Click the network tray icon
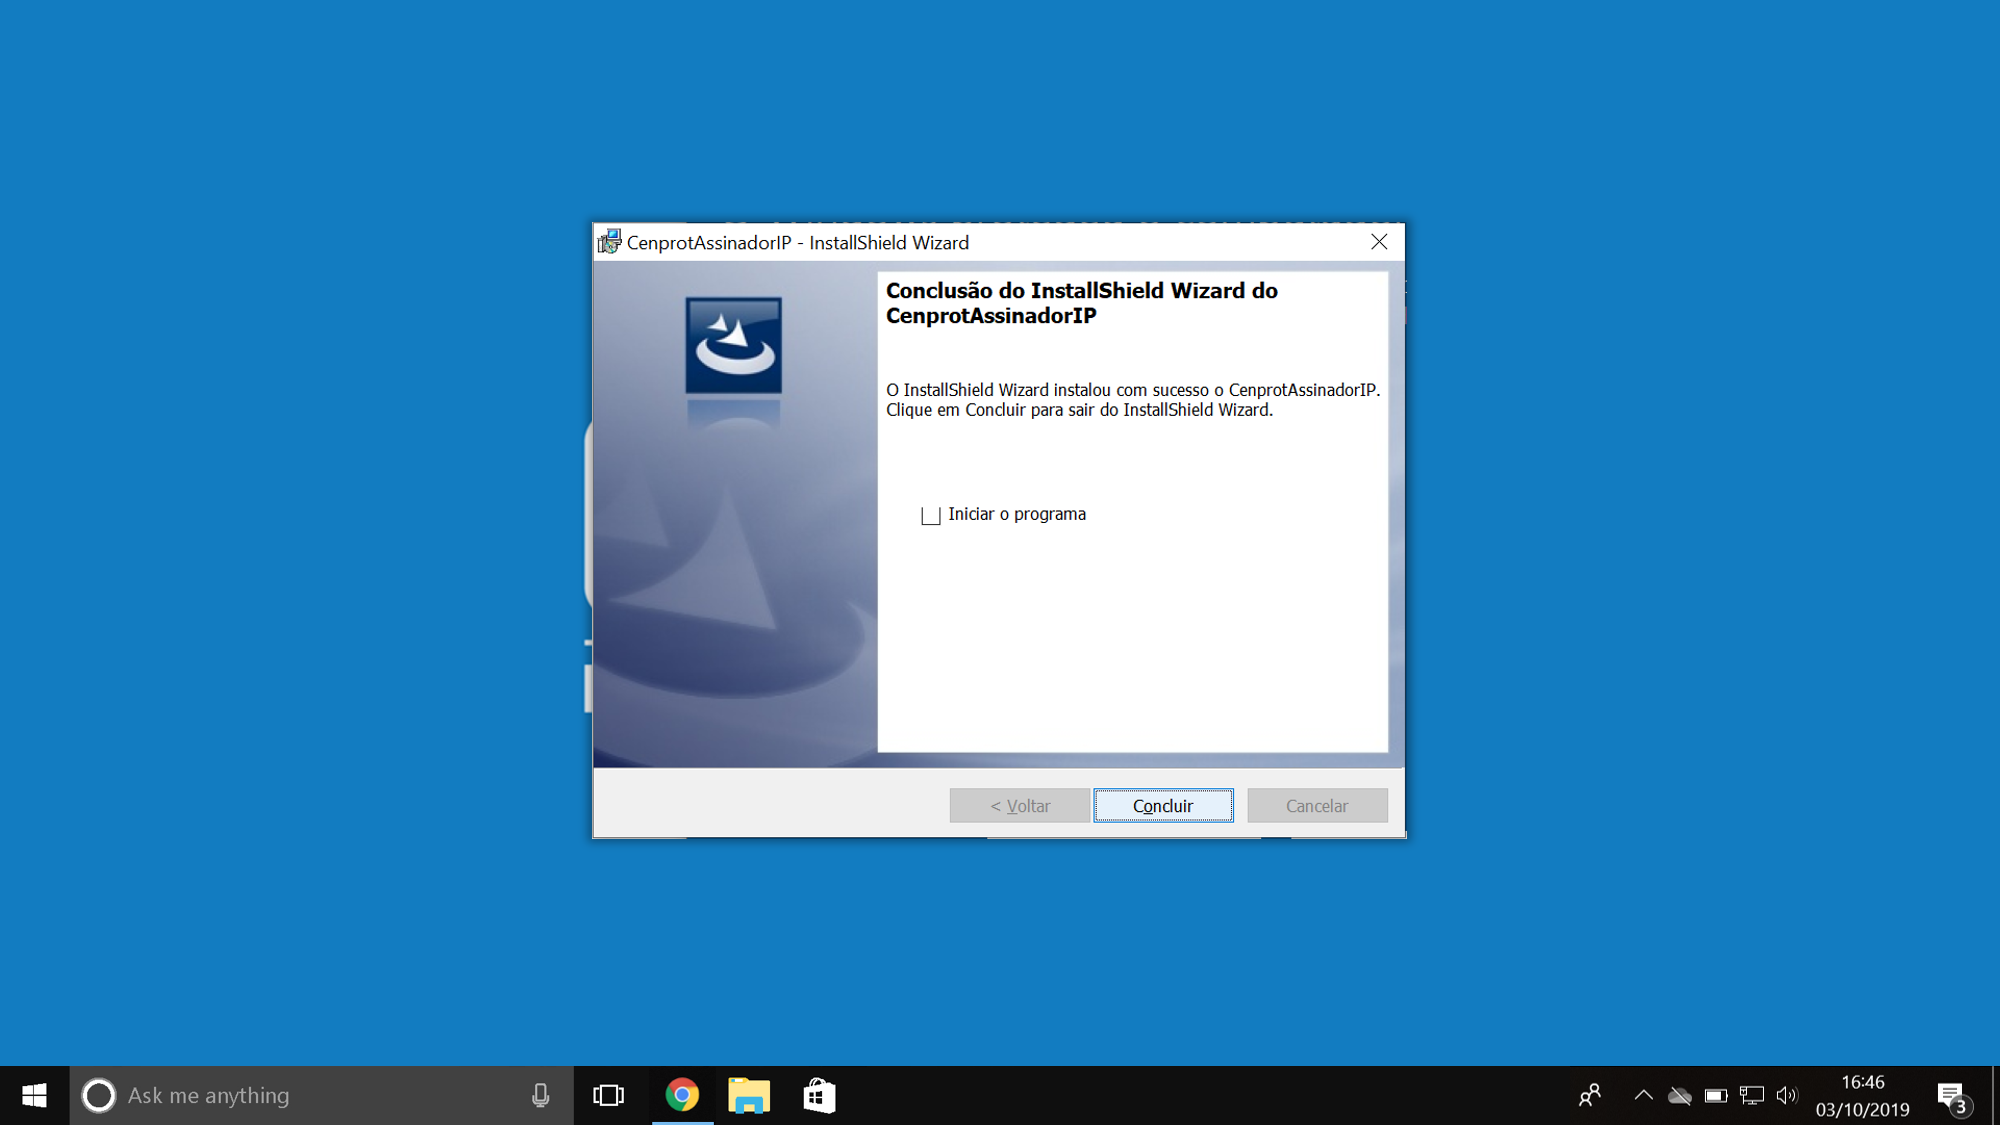This screenshot has height=1125, width=2000. [x=1752, y=1096]
